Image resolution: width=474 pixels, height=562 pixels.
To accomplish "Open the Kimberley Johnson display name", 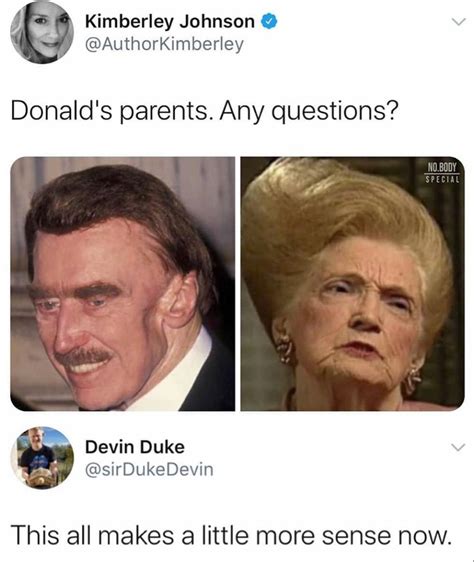I will (170, 22).
